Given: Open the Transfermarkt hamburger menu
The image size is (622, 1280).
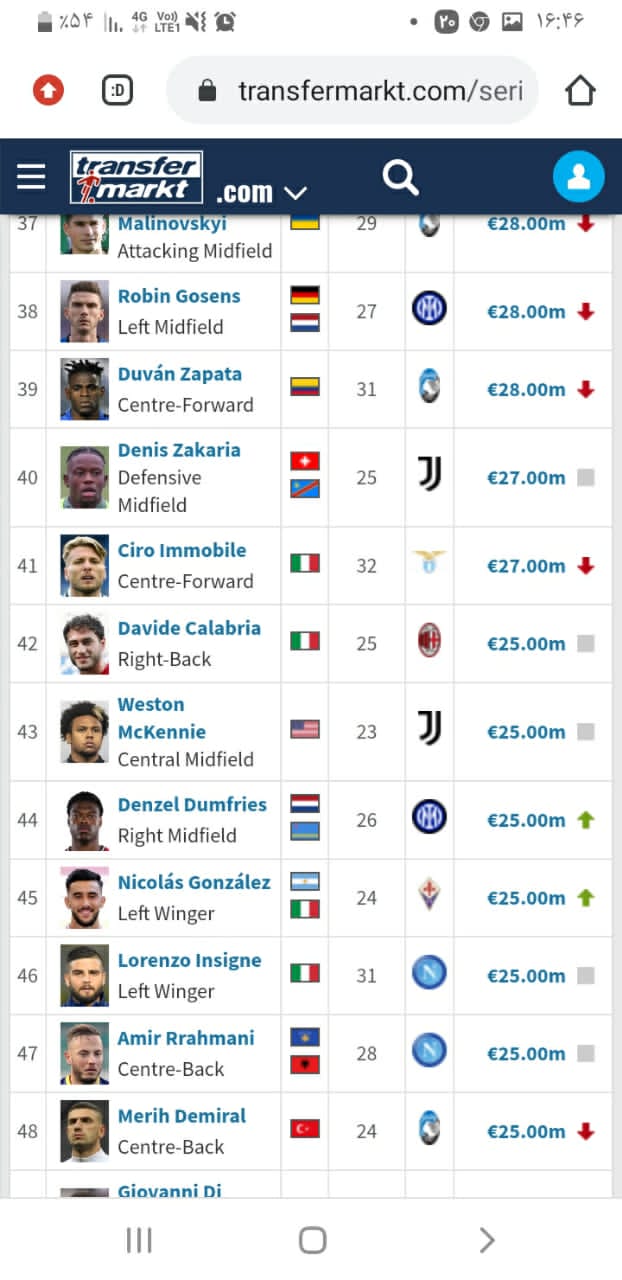Looking at the screenshot, I should [x=31, y=178].
